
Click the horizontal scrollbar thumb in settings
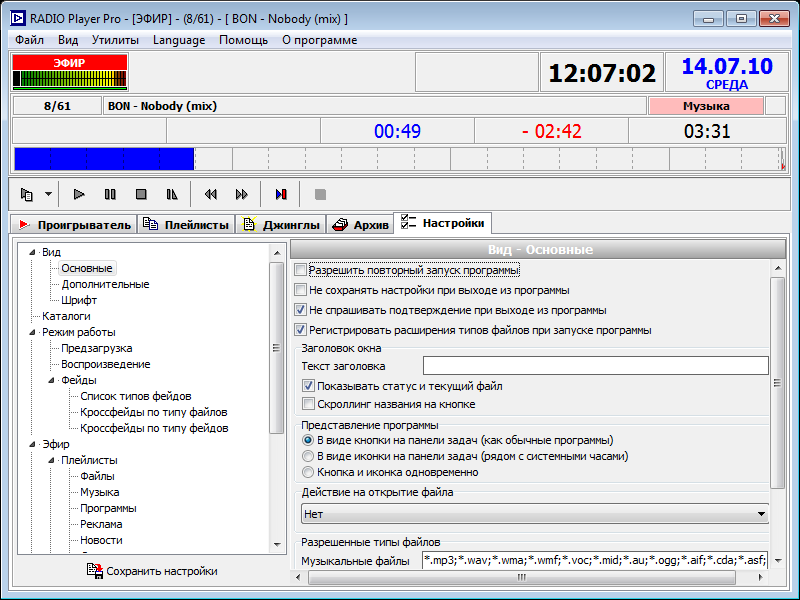(x=521, y=577)
